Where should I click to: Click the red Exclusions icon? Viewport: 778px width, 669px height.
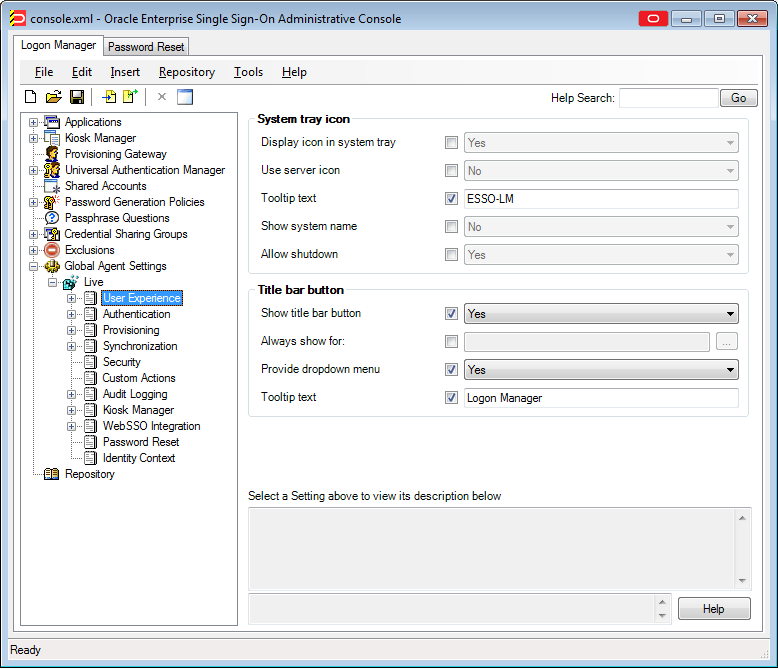point(52,250)
